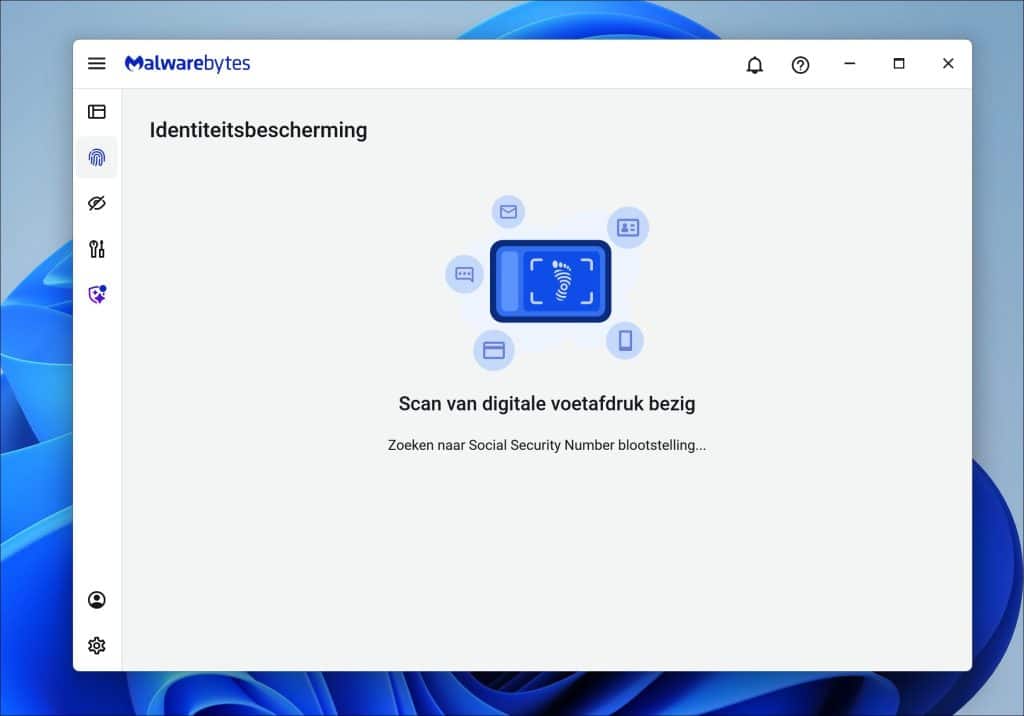Click the Malwarebytes logo
The image size is (1024, 716).
tap(186, 63)
